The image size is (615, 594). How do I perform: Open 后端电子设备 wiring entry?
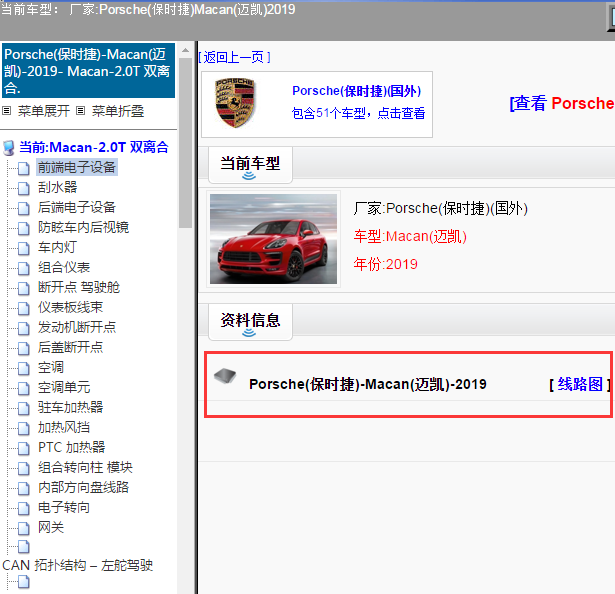click(x=77, y=207)
